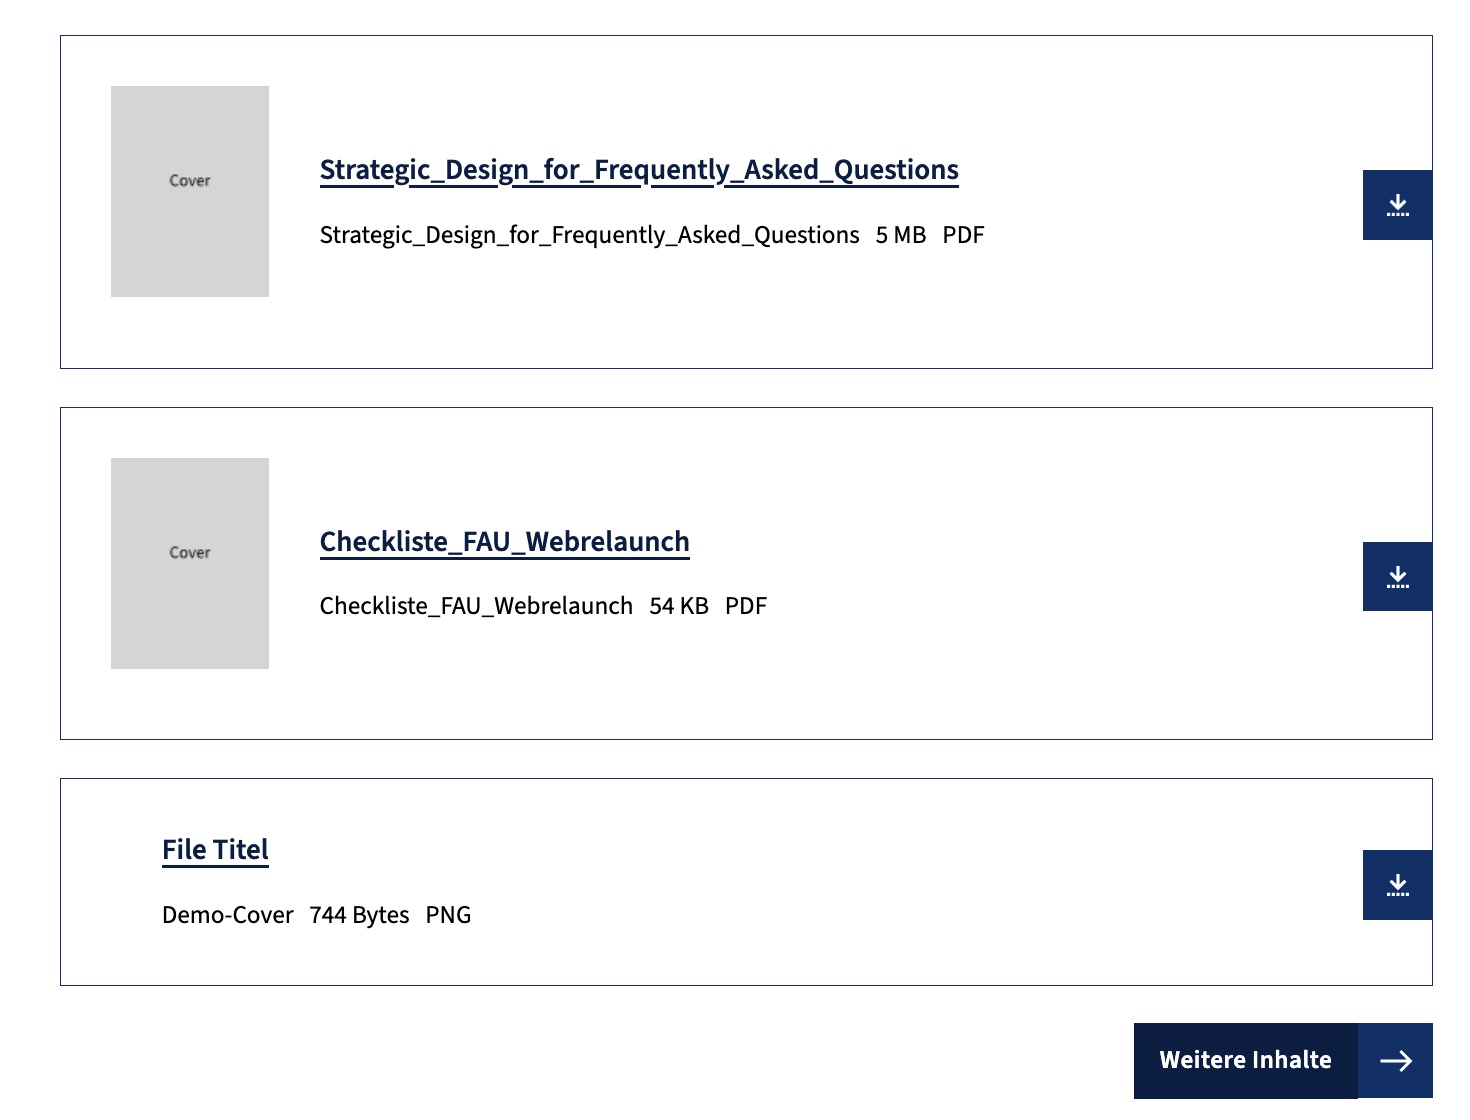
Task: Select the Strategic Design cover thumbnail
Action: pyautogui.click(x=190, y=191)
